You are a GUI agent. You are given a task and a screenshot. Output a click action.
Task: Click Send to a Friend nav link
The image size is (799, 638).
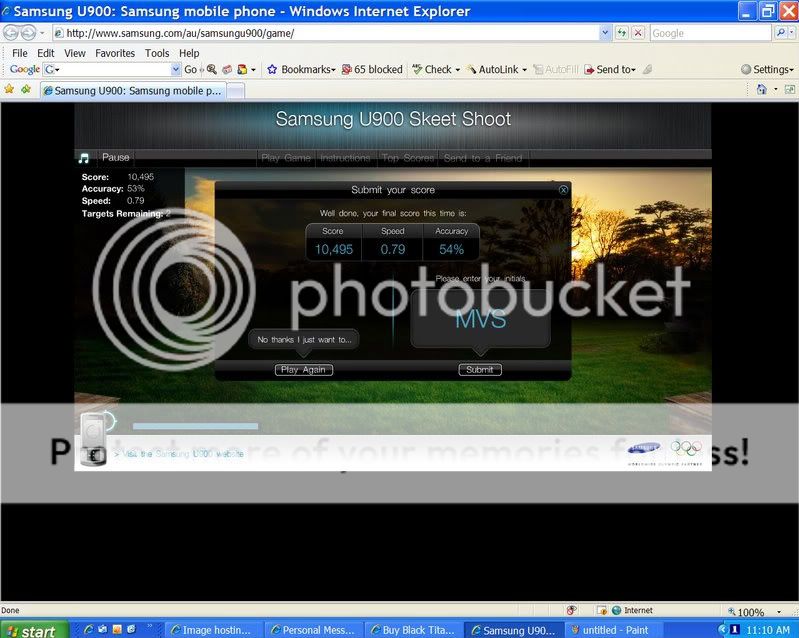(483, 158)
